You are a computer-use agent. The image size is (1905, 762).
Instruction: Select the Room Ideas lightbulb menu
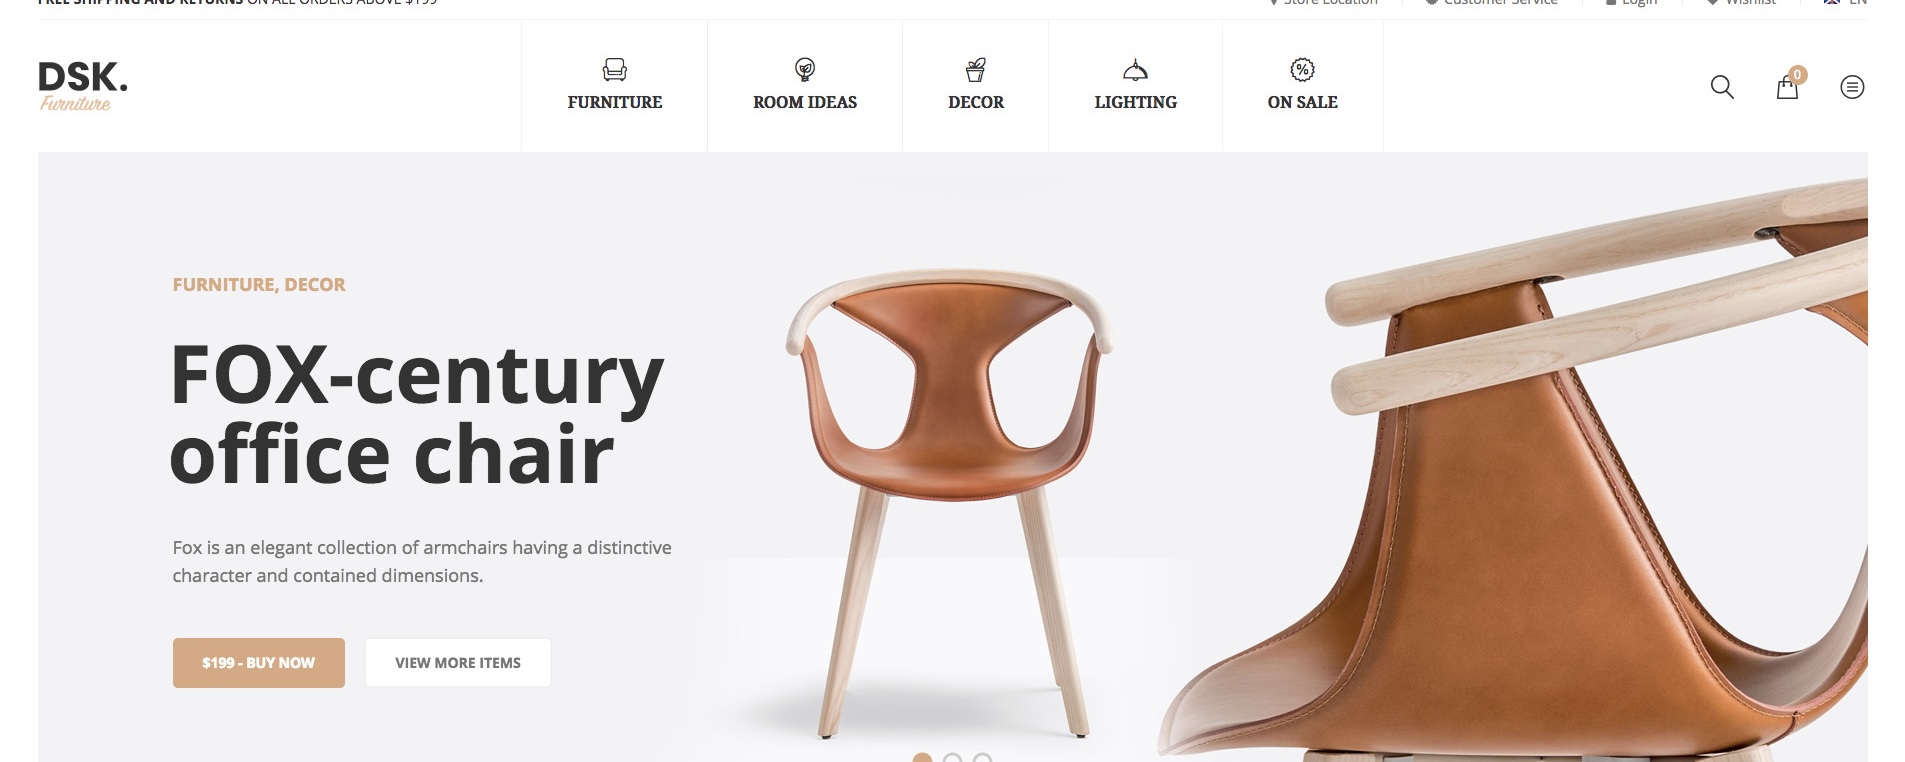click(x=805, y=86)
